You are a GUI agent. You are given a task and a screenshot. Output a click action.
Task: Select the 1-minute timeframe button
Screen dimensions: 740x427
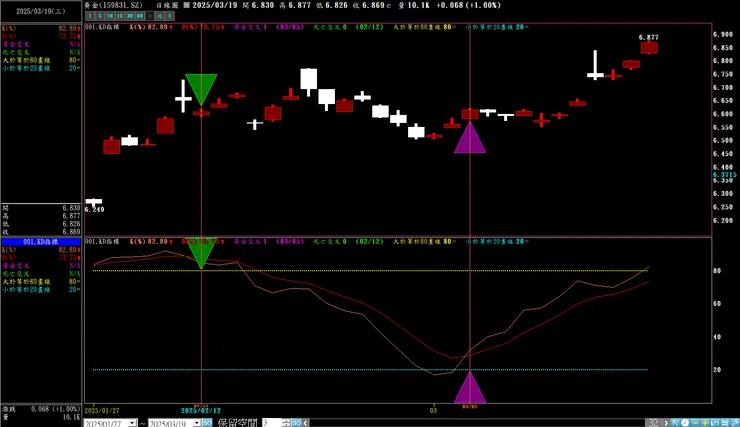[90, 16]
